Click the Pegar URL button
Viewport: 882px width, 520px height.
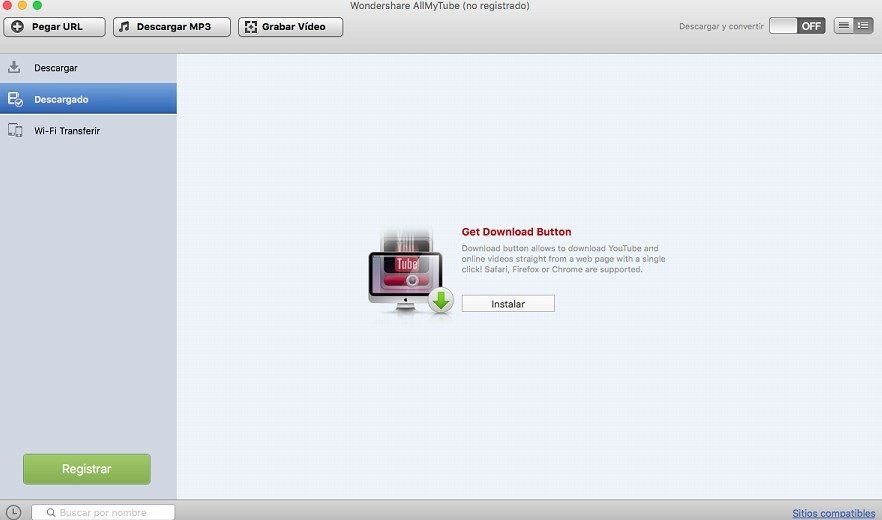(54, 26)
